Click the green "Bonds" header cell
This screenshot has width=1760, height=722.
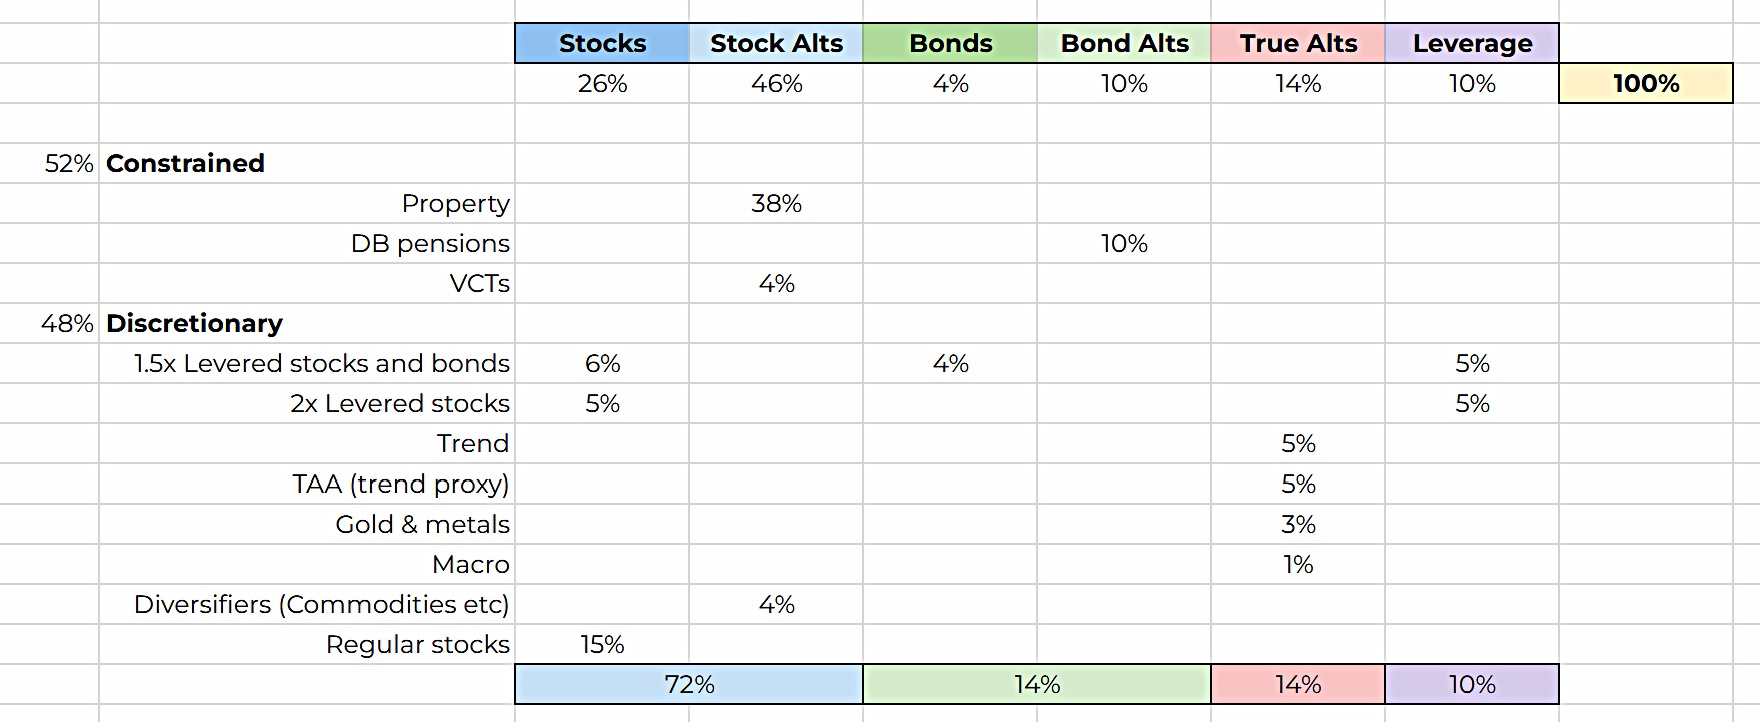coord(950,43)
